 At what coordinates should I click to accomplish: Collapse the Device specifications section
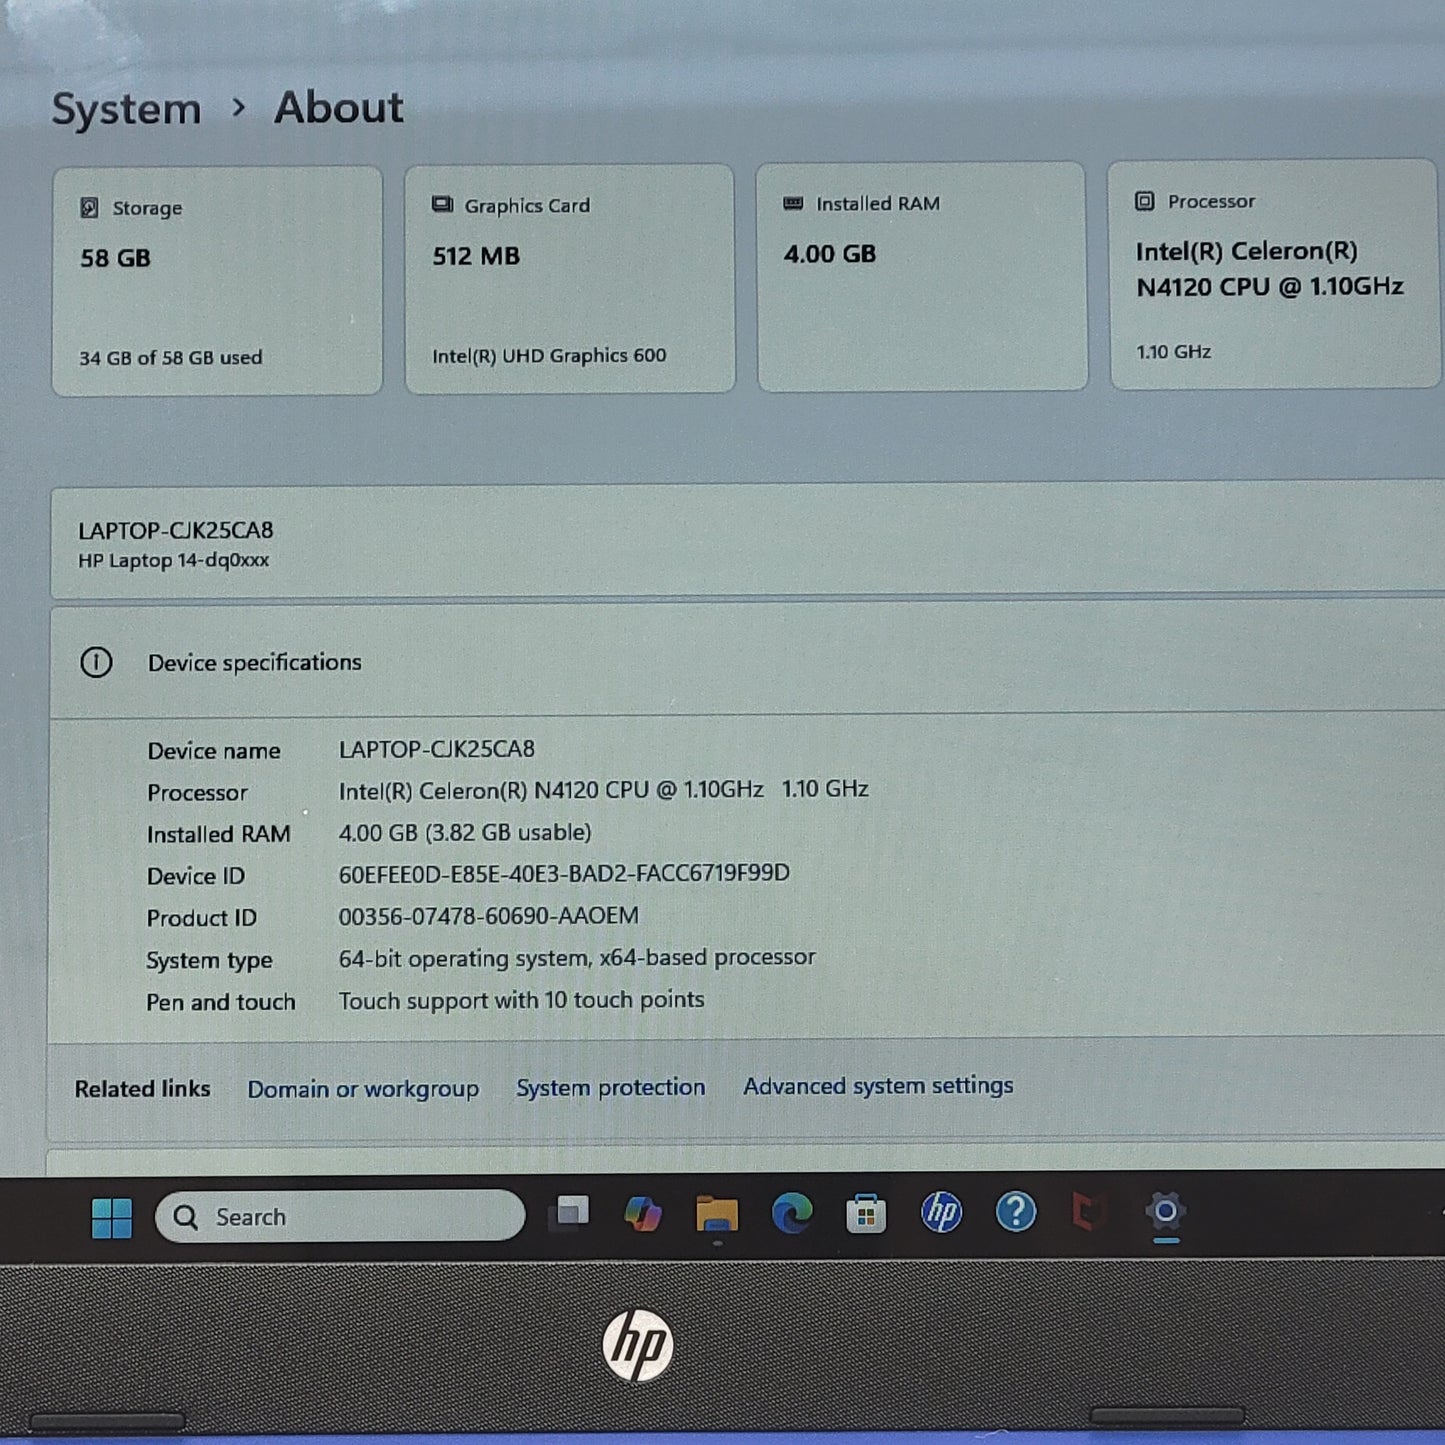tap(254, 662)
